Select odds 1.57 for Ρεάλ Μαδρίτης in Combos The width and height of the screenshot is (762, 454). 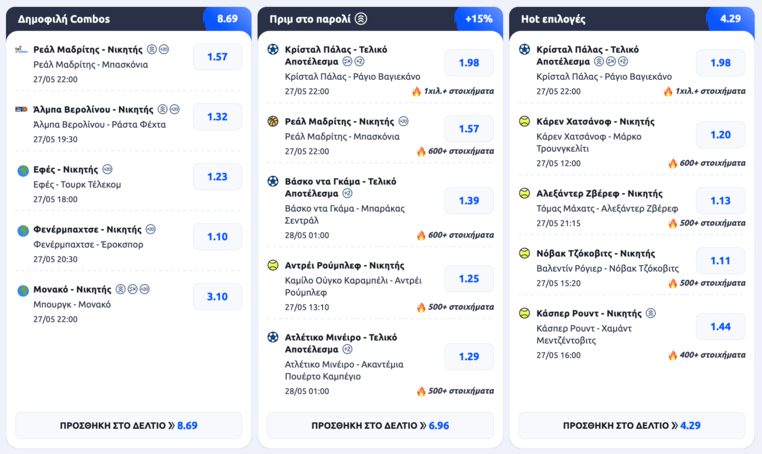pyautogui.click(x=217, y=57)
